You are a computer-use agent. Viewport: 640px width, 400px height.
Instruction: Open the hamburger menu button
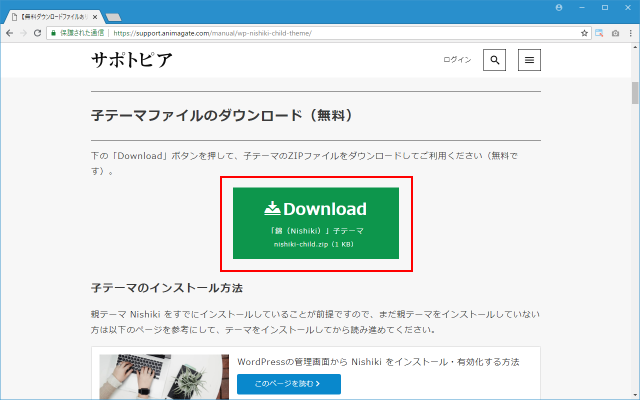(x=529, y=60)
